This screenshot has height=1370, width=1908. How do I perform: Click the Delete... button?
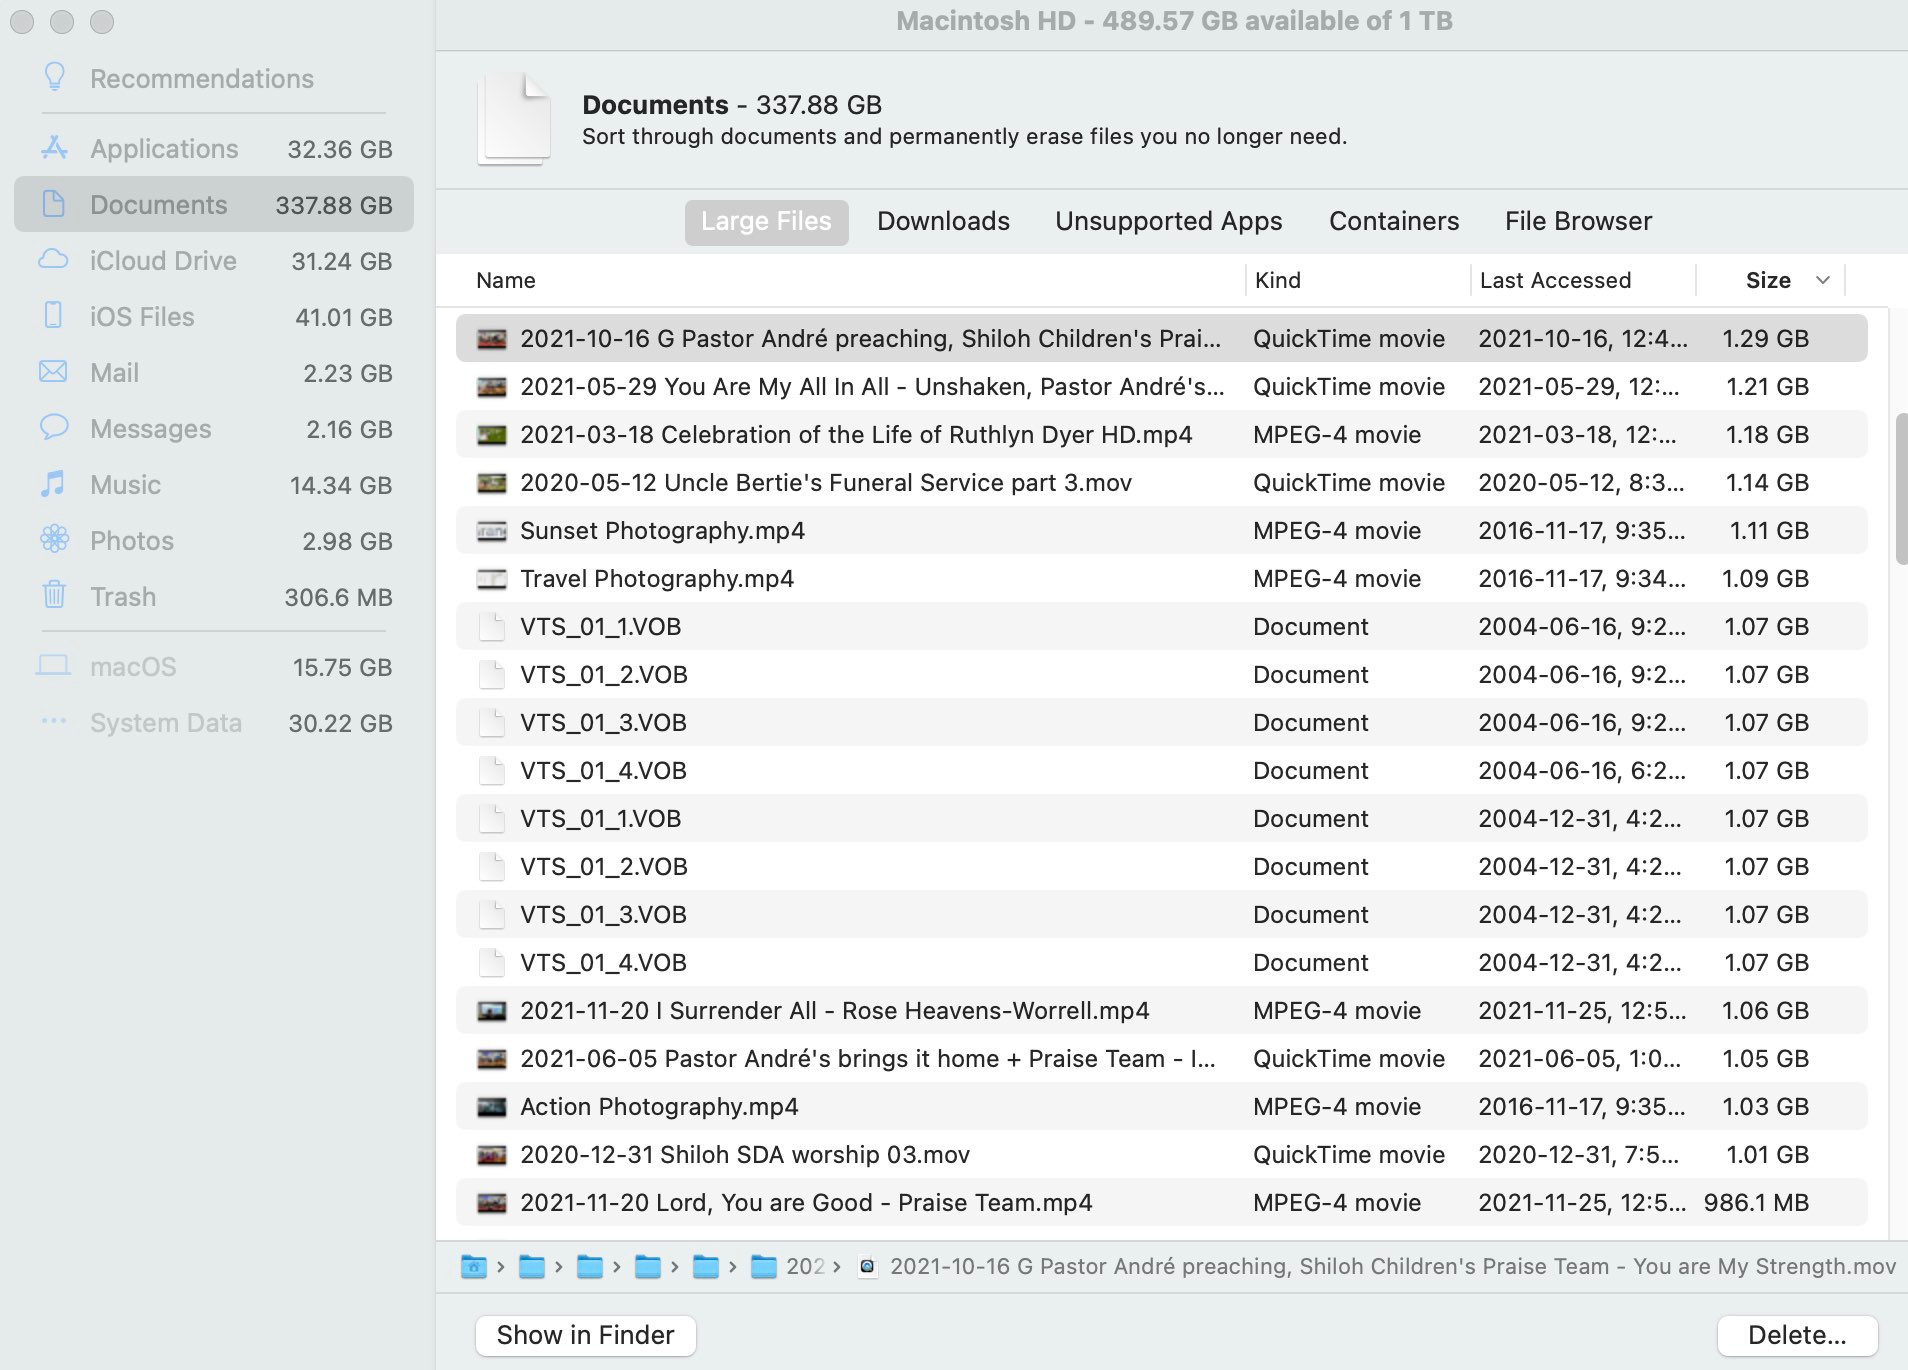tap(1797, 1335)
